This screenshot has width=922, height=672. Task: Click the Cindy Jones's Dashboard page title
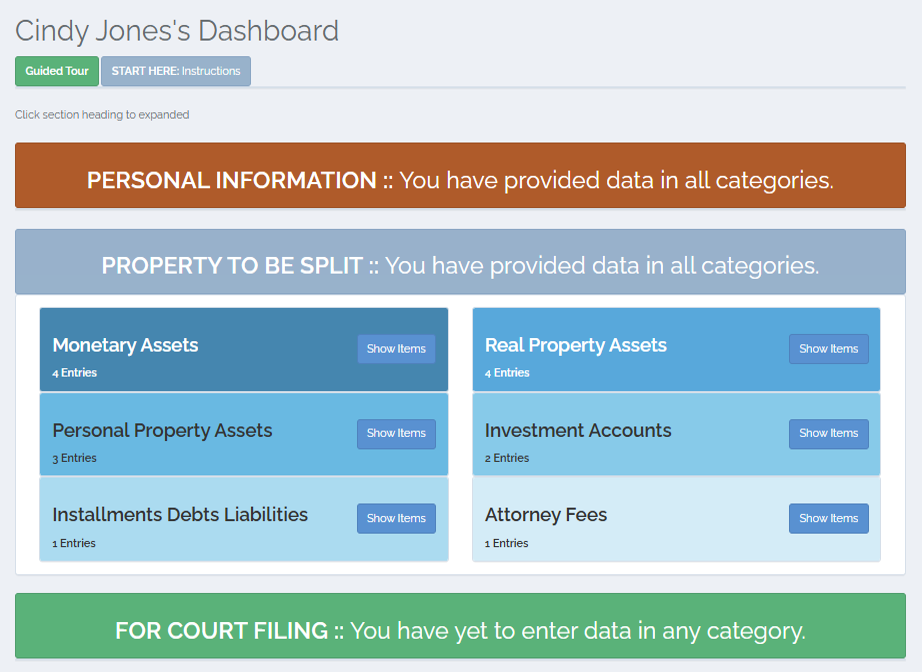coord(177,30)
